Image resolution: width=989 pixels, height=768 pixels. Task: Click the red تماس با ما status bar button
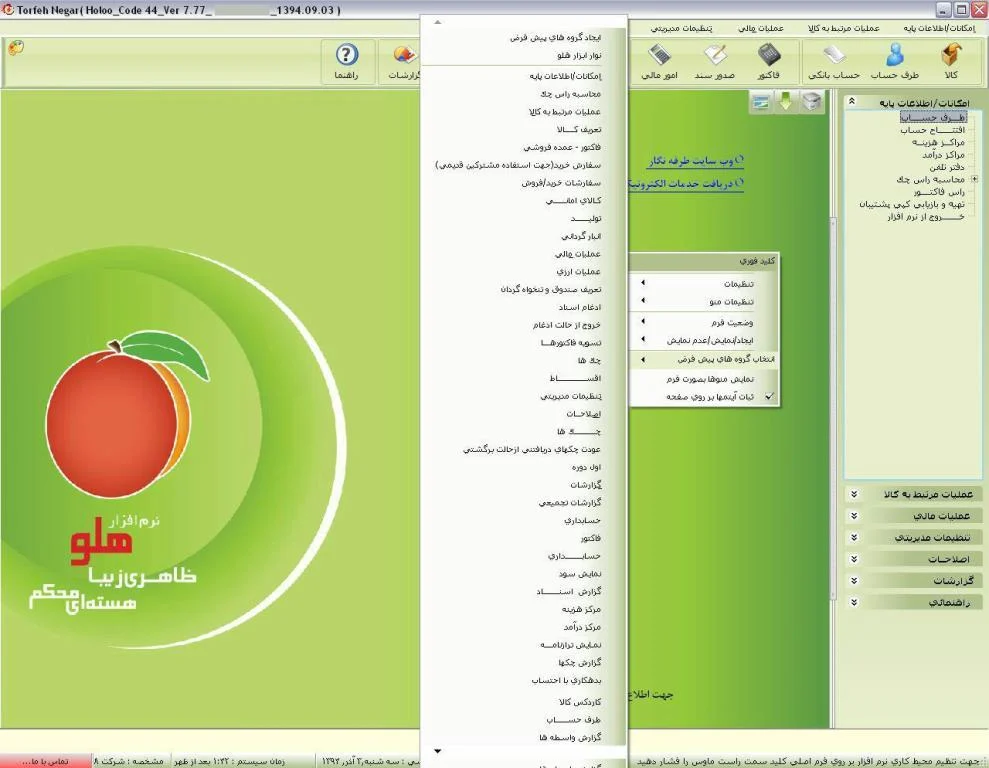pos(45,761)
